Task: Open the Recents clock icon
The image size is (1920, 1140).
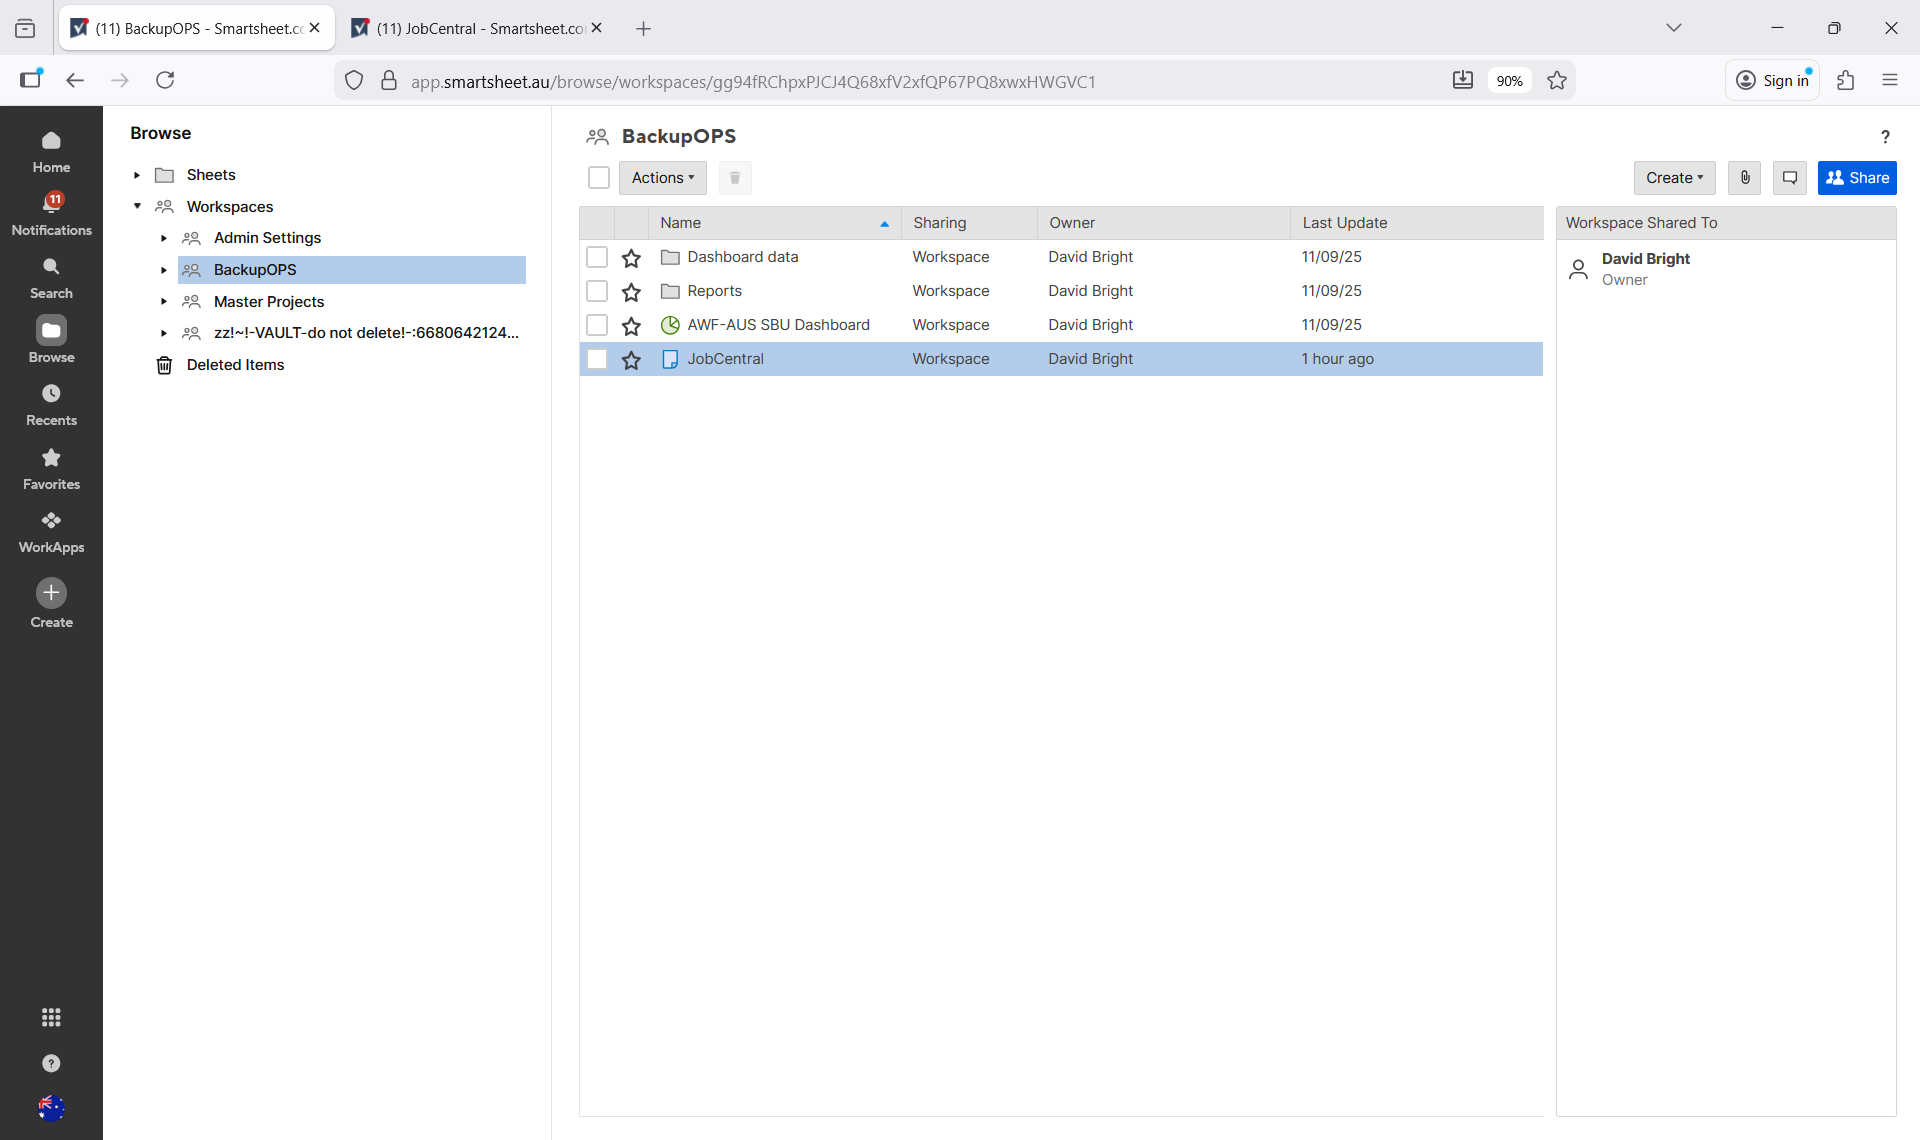Action: 51,394
